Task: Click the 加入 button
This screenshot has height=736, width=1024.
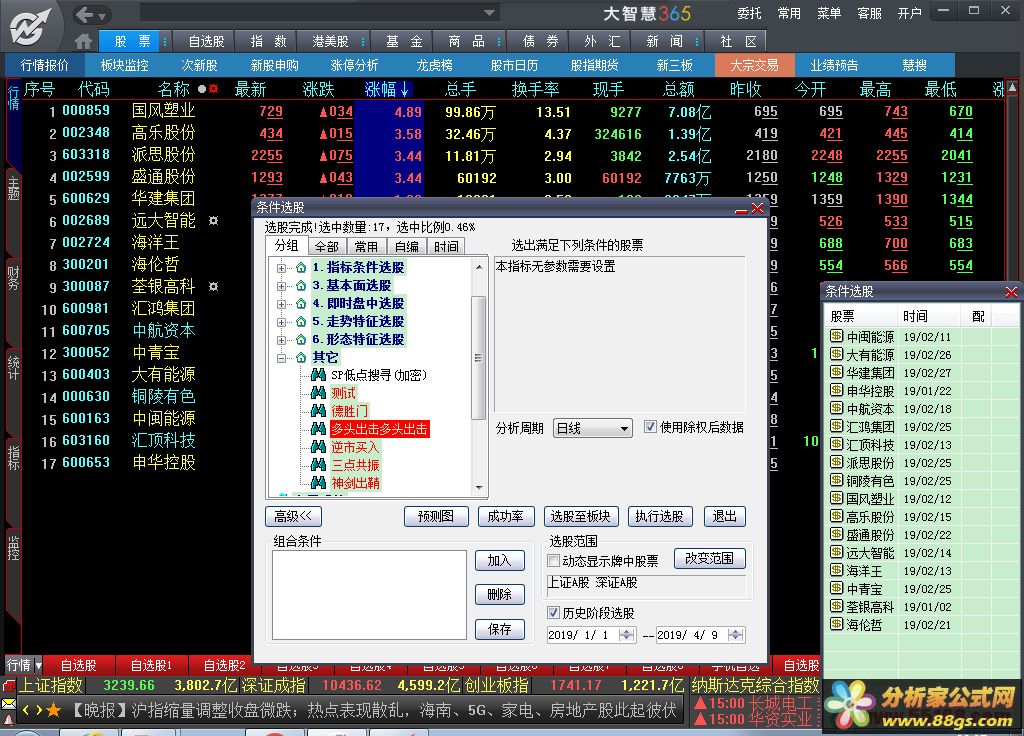Action: pyautogui.click(x=500, y=560)
